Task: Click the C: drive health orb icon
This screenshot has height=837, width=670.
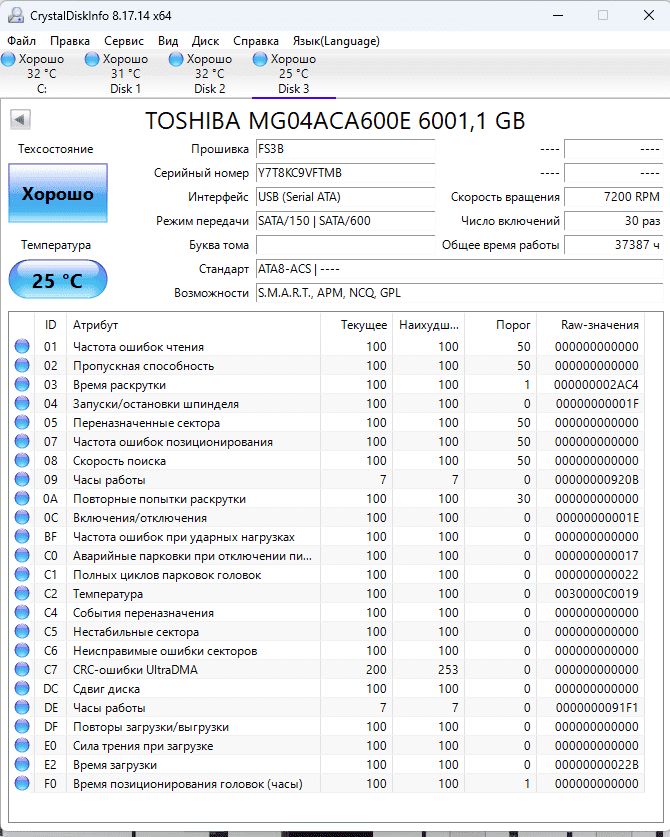Action: (x=8, y=60)
